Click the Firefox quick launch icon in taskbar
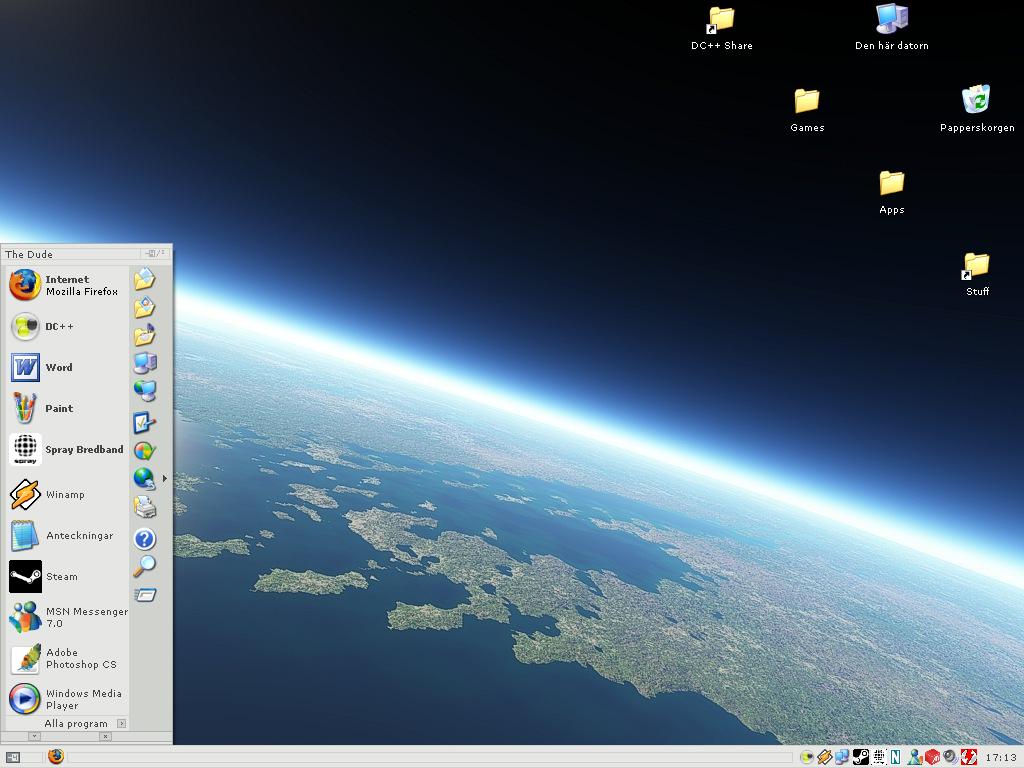The width and height of the screenshot is (1024, 768). coord(56,757)
